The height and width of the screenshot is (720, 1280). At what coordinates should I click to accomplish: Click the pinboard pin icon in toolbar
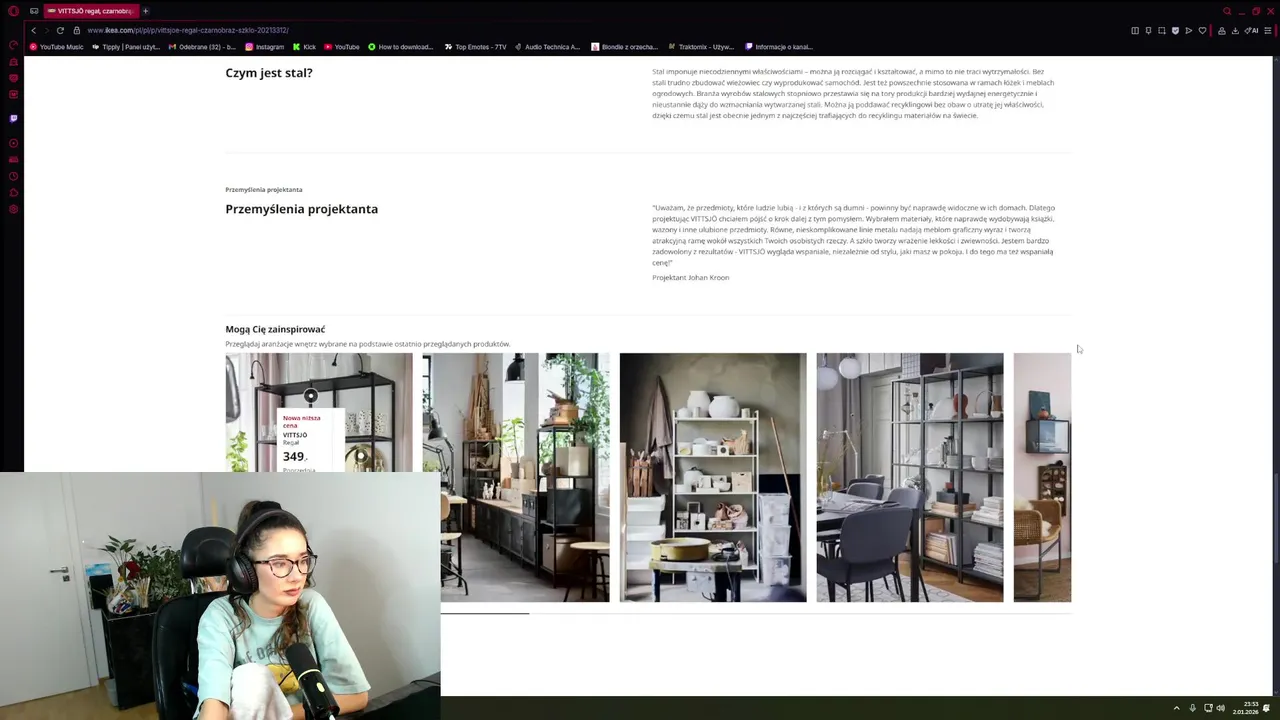1148,31
